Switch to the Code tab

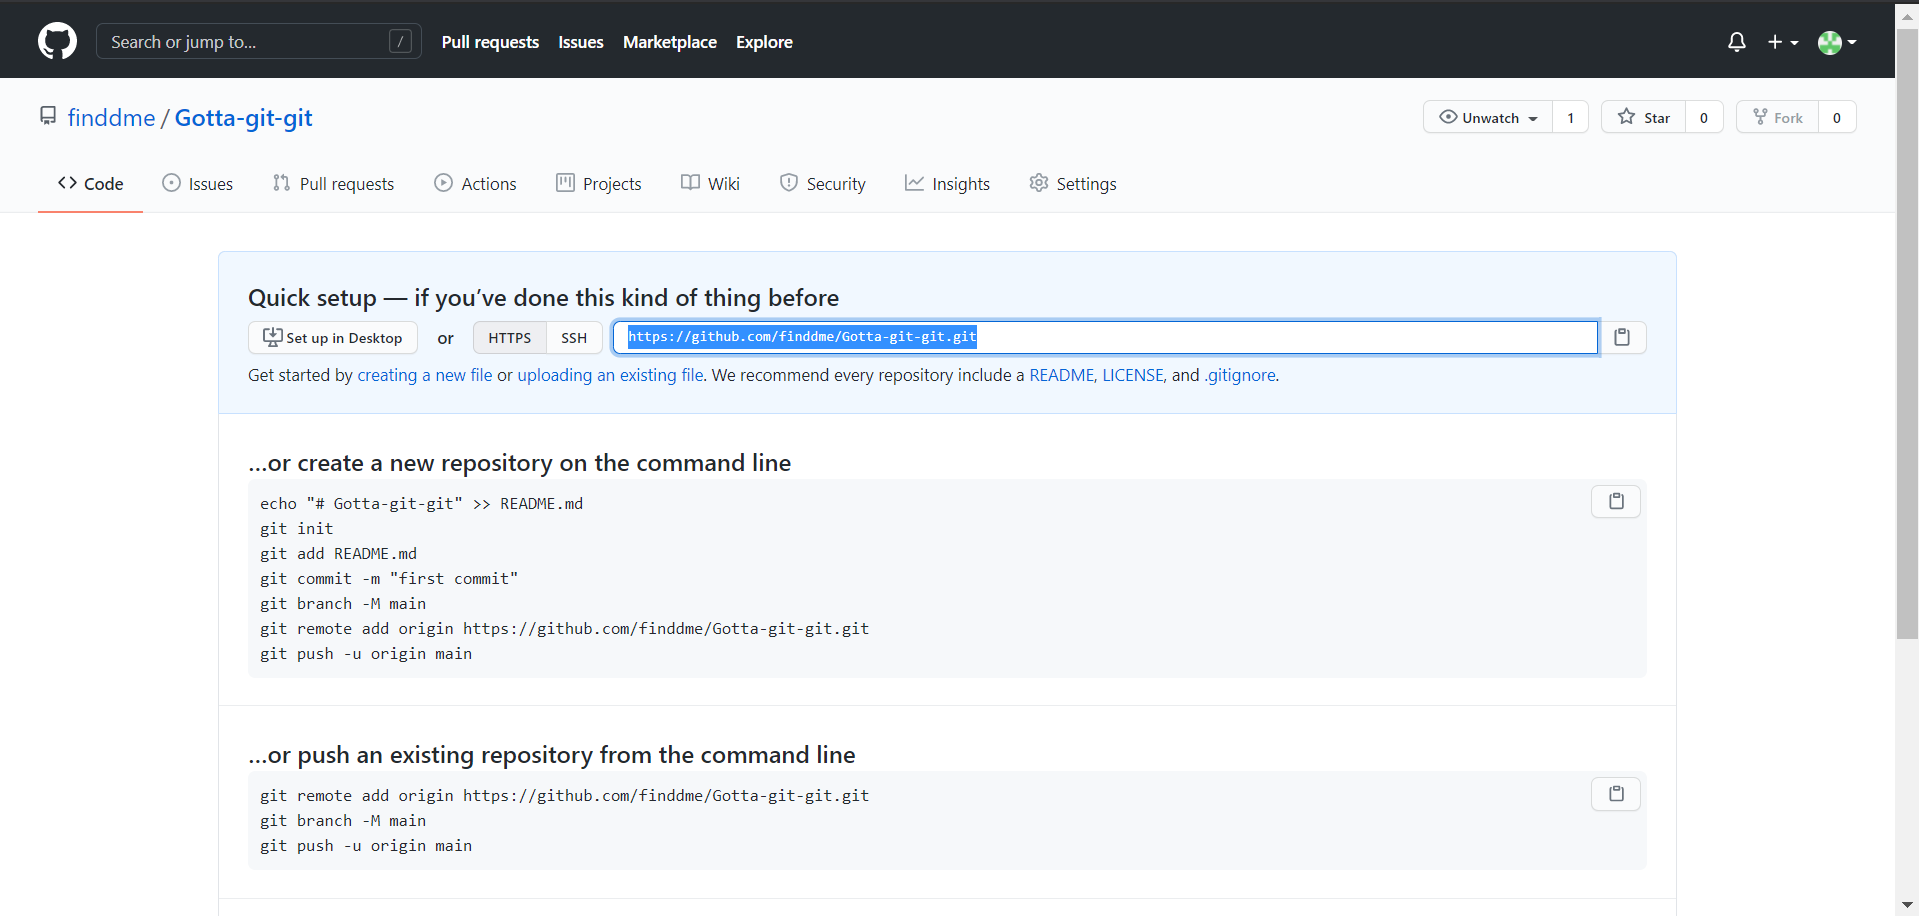coord(90,183)
